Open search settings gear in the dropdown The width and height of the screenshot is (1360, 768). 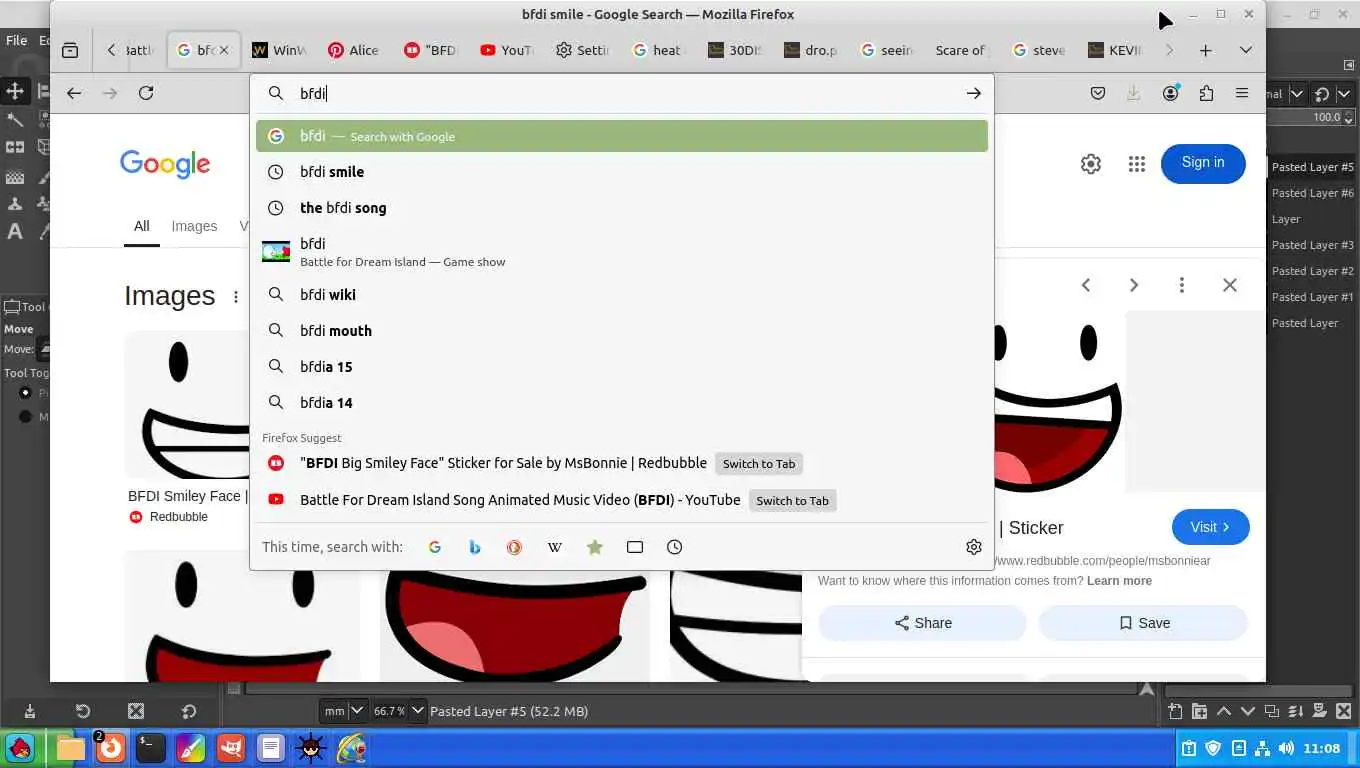974,547
